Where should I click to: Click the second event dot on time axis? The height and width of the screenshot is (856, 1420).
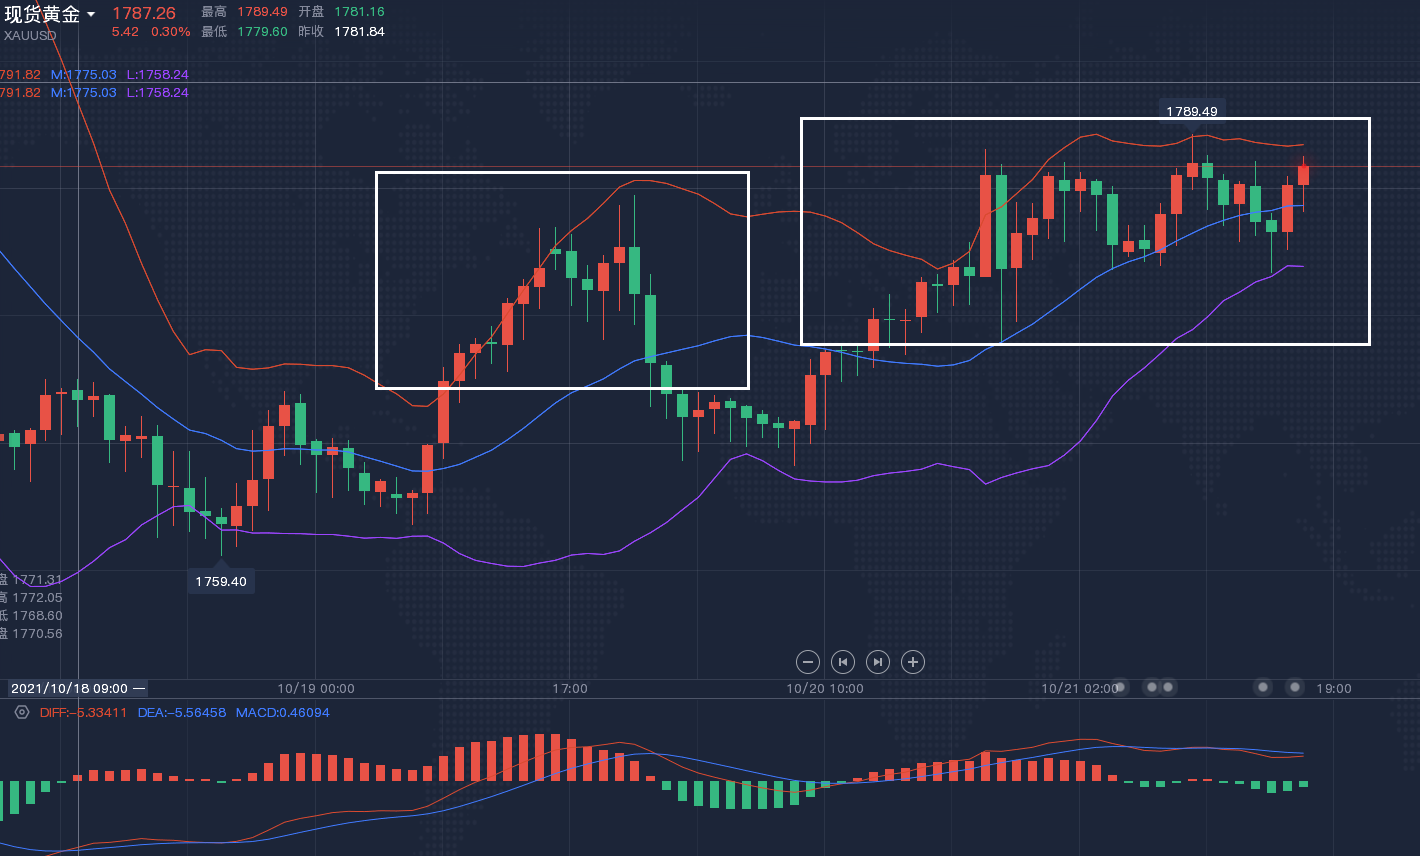click(1152, 687)
